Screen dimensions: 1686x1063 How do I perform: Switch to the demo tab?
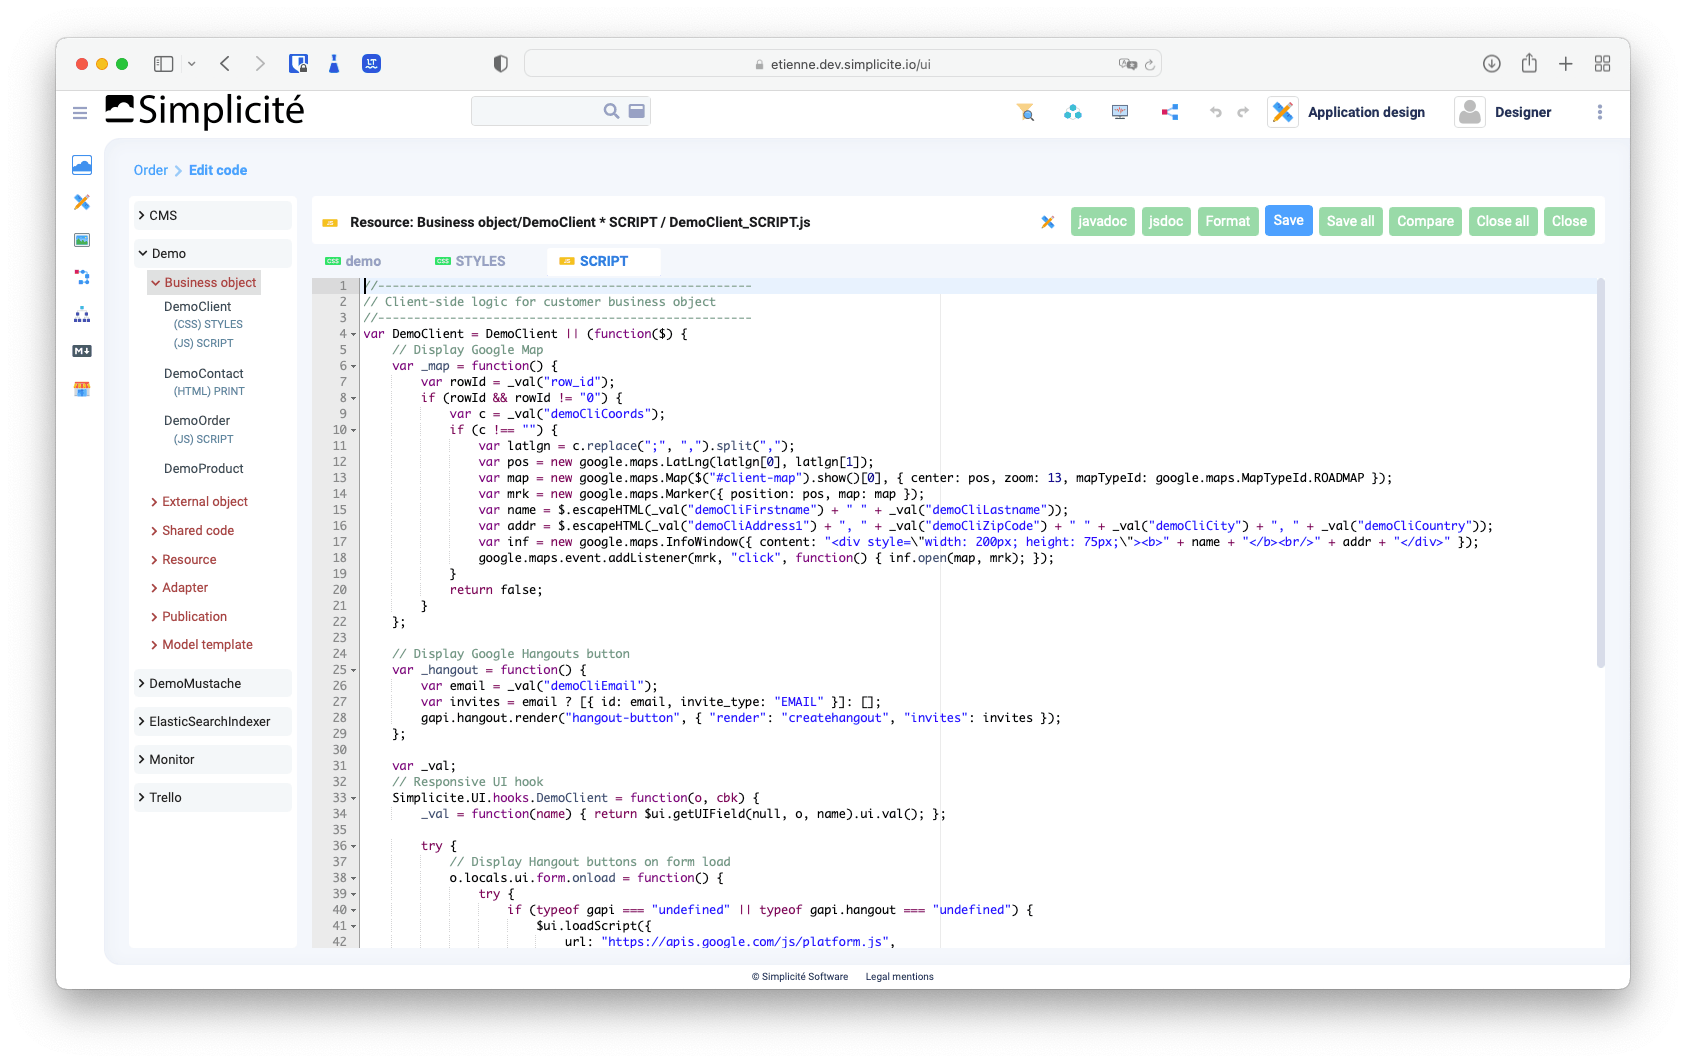[x=353, y=261]
